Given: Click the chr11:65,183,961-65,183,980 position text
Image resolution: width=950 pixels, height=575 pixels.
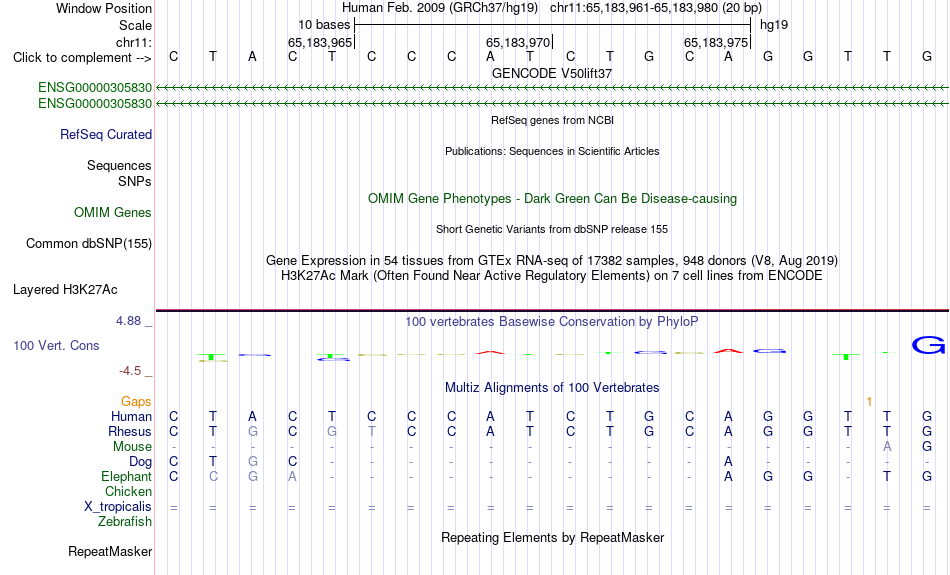Looking at the screenshot, I should pyautogui.click(x=656, y=8).
